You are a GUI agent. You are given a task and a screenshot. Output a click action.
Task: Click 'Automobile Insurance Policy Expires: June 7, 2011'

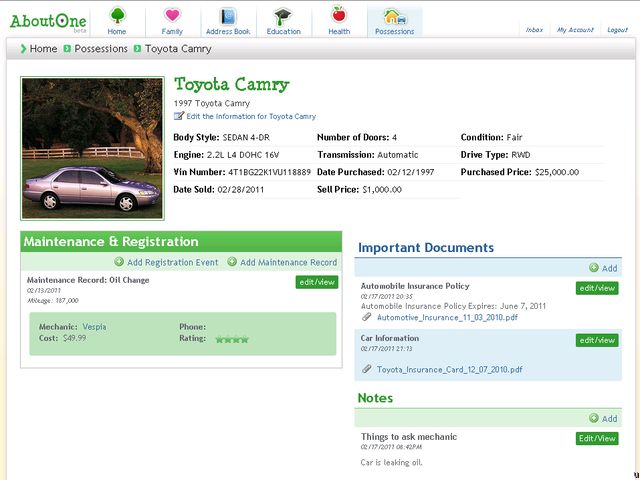(453, 306)
